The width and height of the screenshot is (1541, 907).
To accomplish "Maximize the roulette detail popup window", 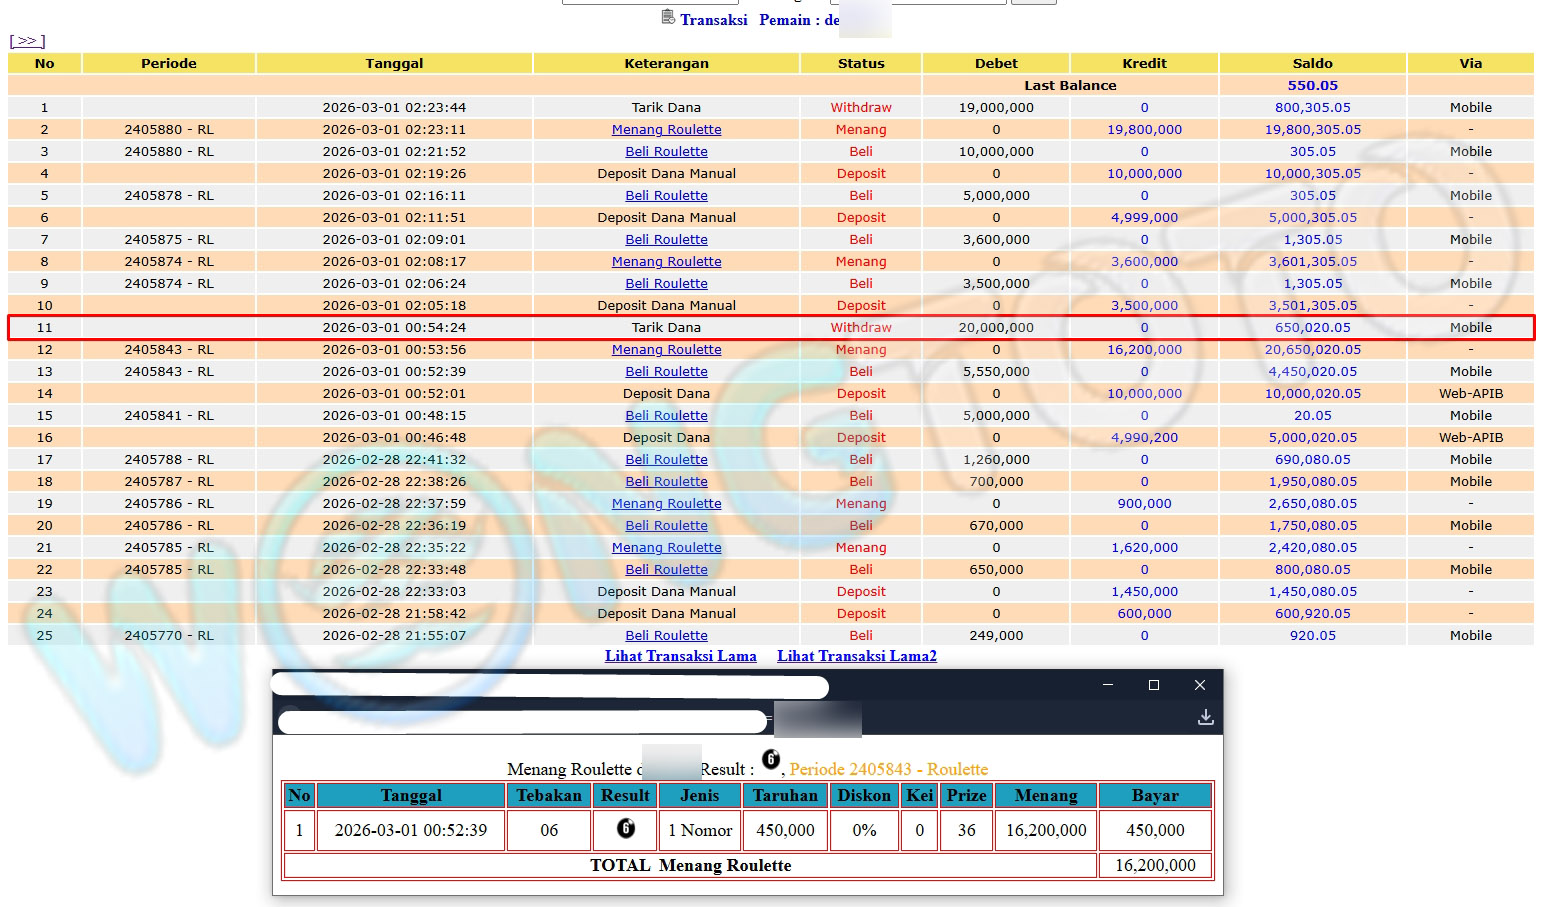I will pos(1153,685).
